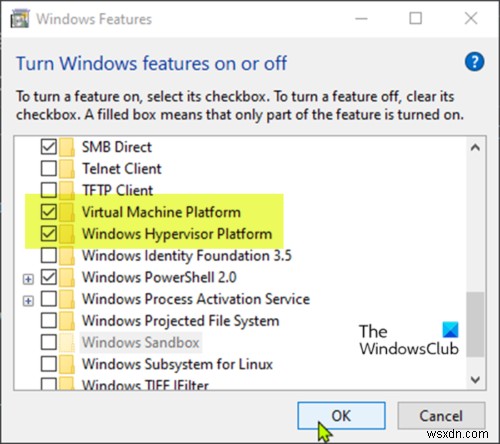Image resolution: width=500 pixels, height=444 pixels.
Task: Select the Windows Projected File System label
Action: pyautogui.click(x=181, y=321)
